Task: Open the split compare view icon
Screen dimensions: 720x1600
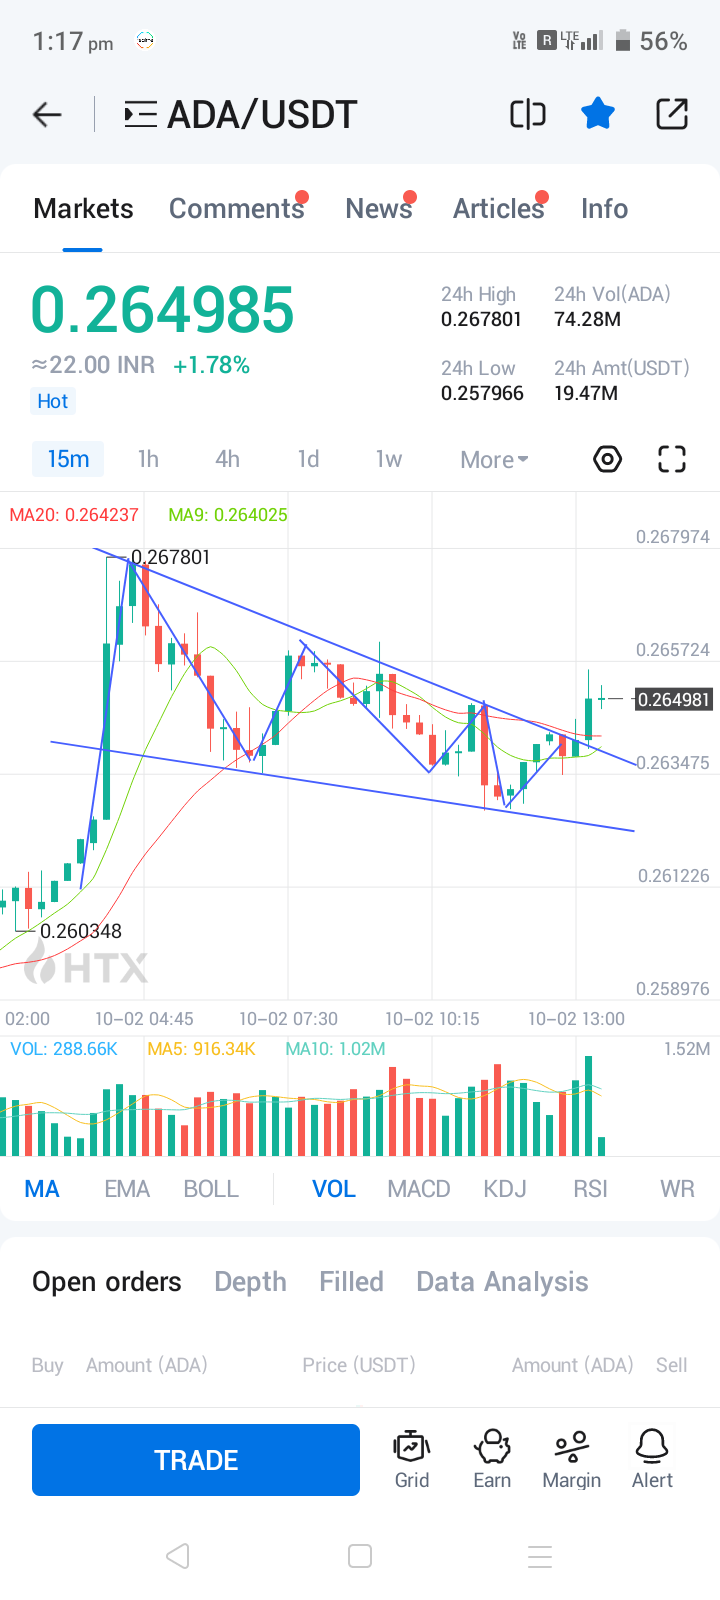Action: pos(528,114)
